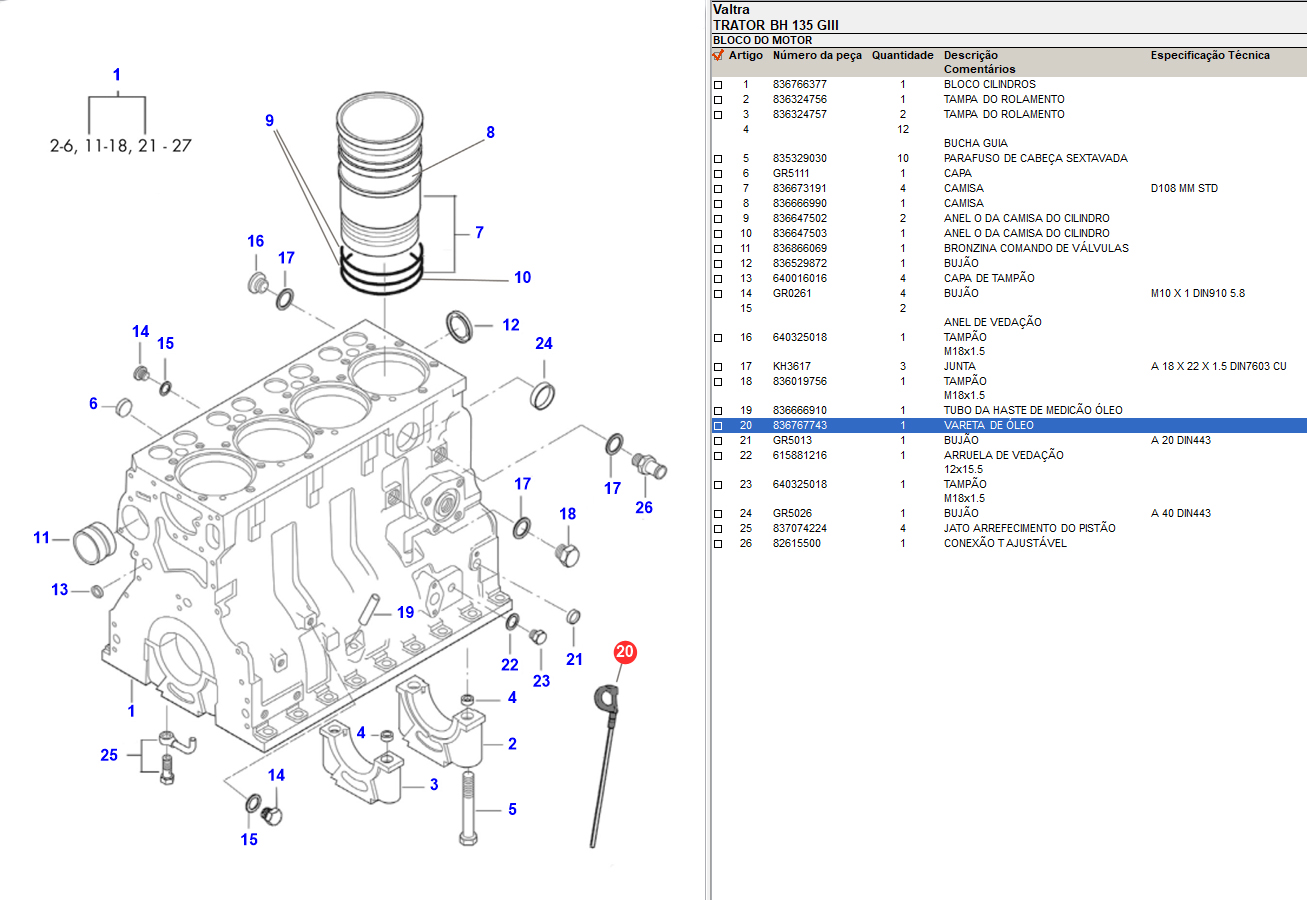Image resolution: width=1307 pixels, height=900 pixels.
Task: Click the BLOCO DO MOTOR section title
Action: [762, 40]
